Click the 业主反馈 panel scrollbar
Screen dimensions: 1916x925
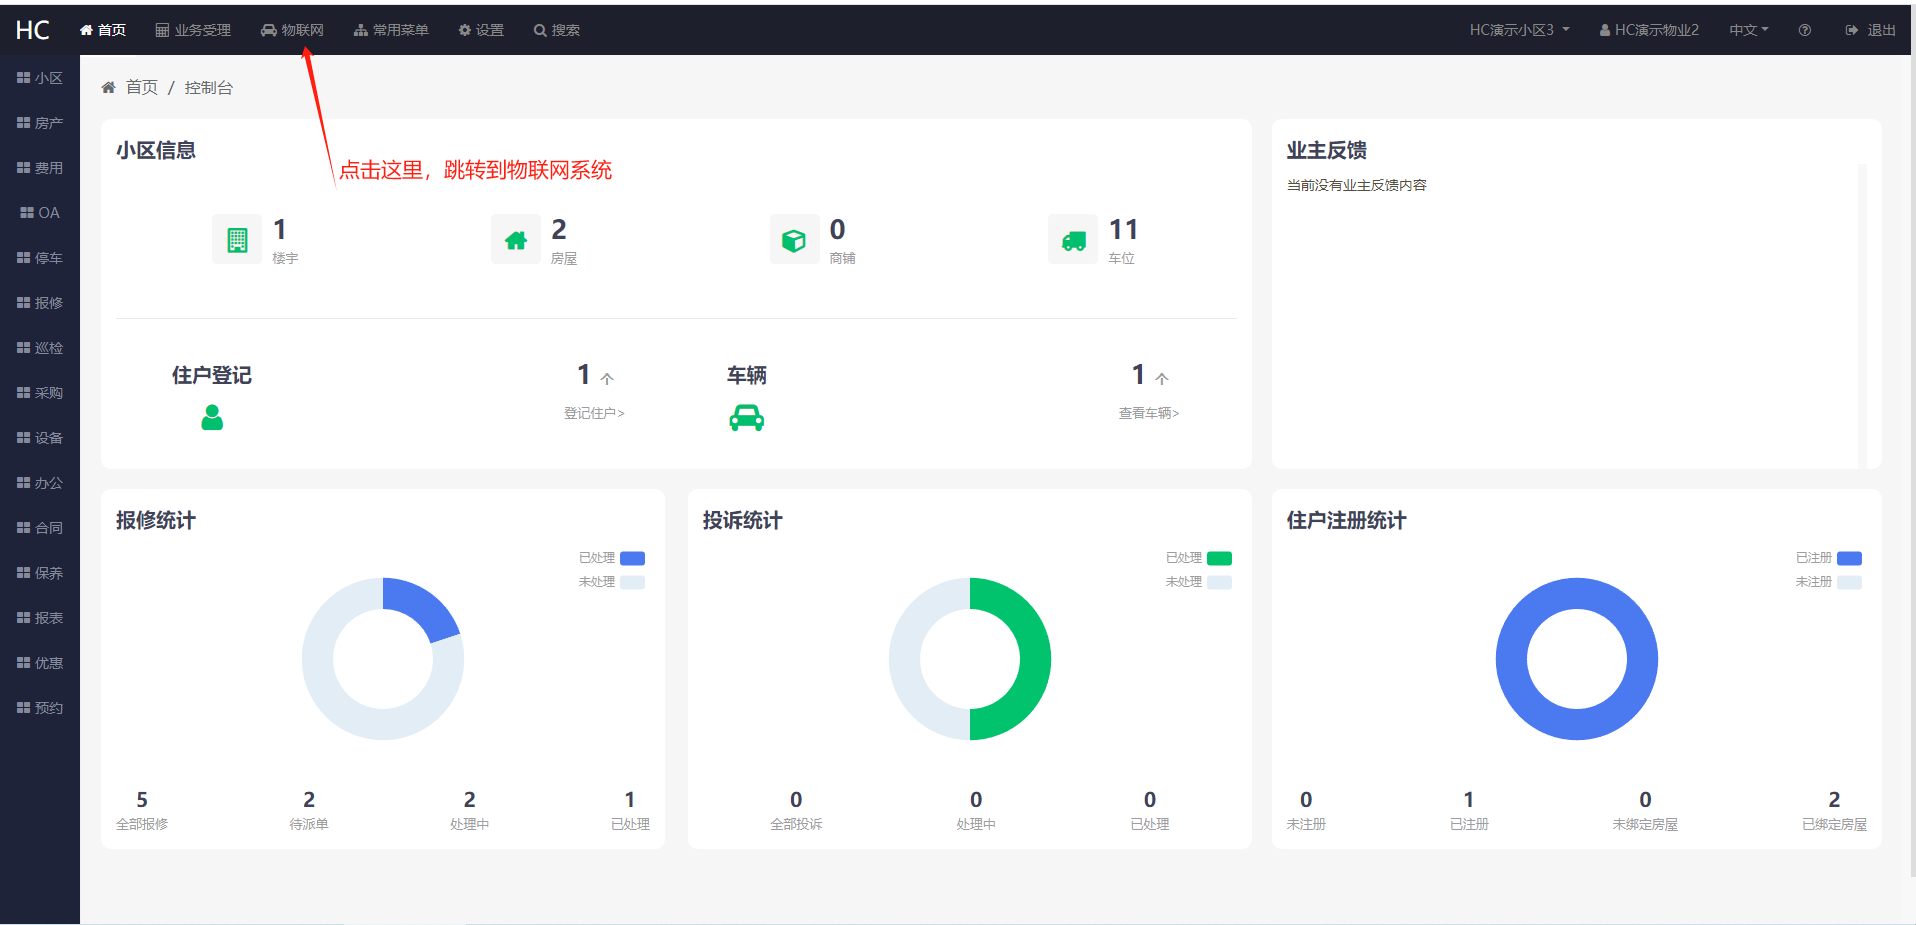coord(1862,316)
